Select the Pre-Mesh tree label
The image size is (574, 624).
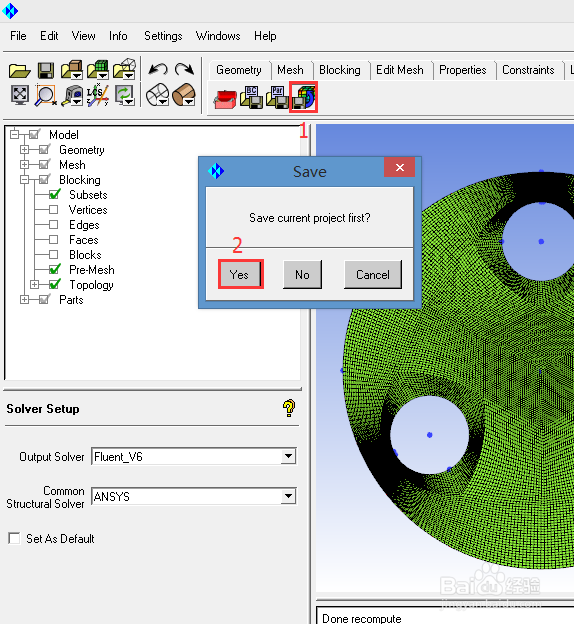click(92, 270)
